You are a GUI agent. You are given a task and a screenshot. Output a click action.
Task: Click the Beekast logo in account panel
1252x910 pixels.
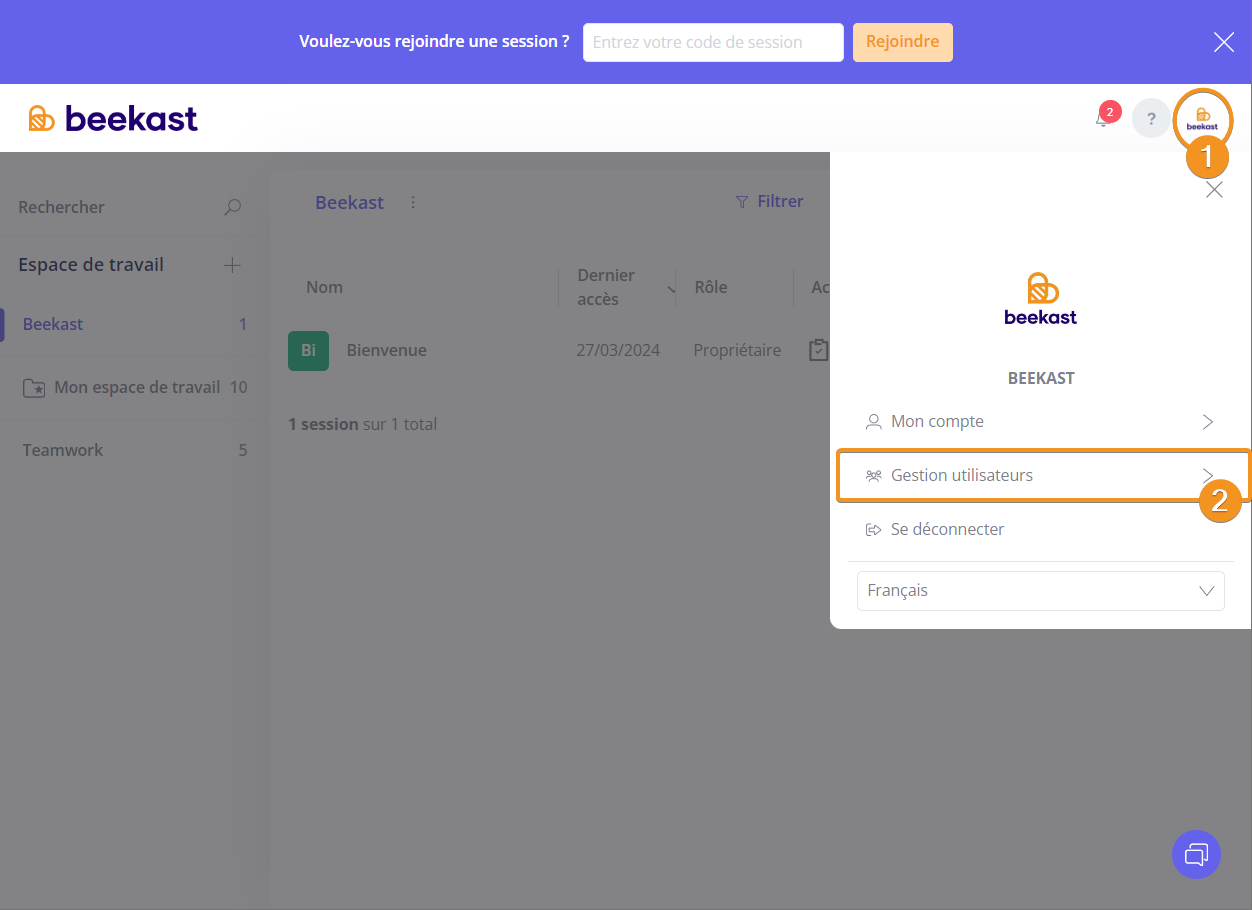click(1040, 299)
